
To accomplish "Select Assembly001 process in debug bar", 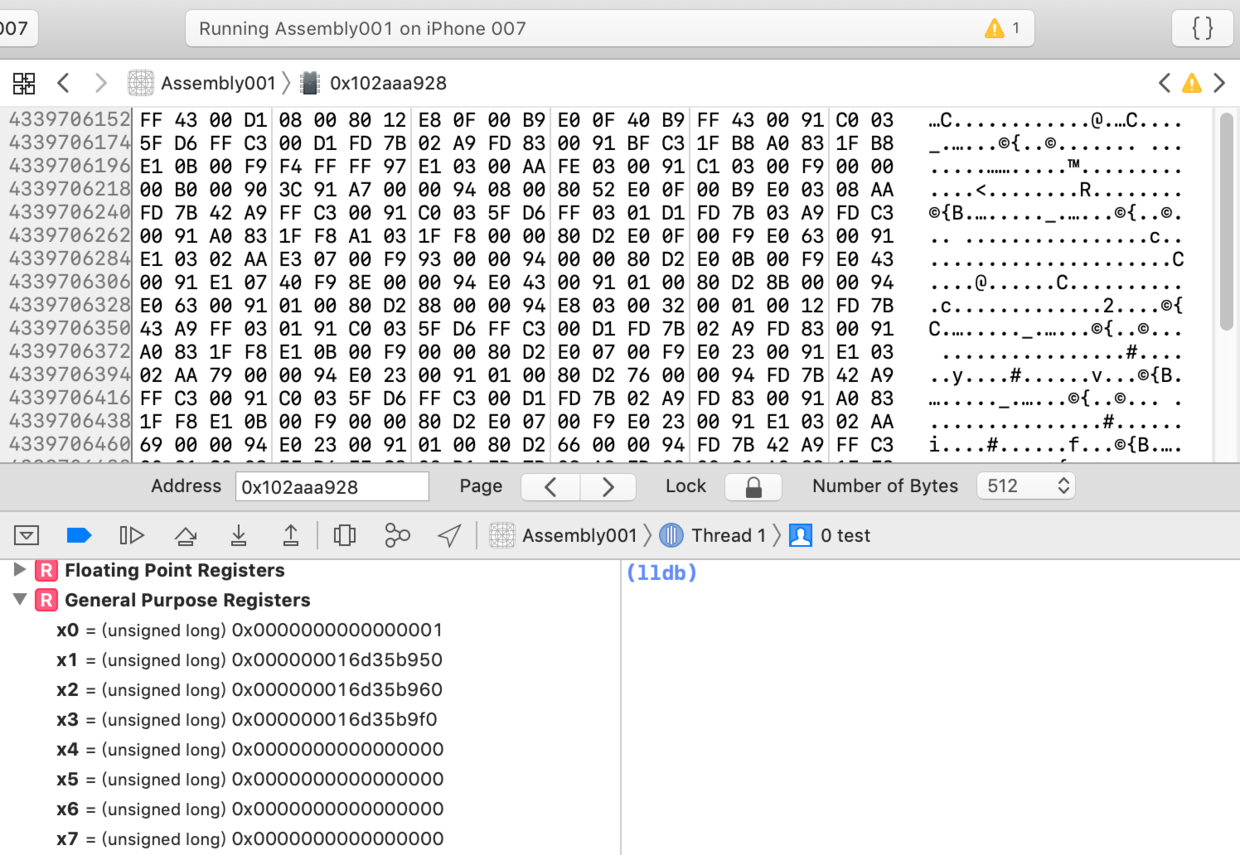I will 563,536.
